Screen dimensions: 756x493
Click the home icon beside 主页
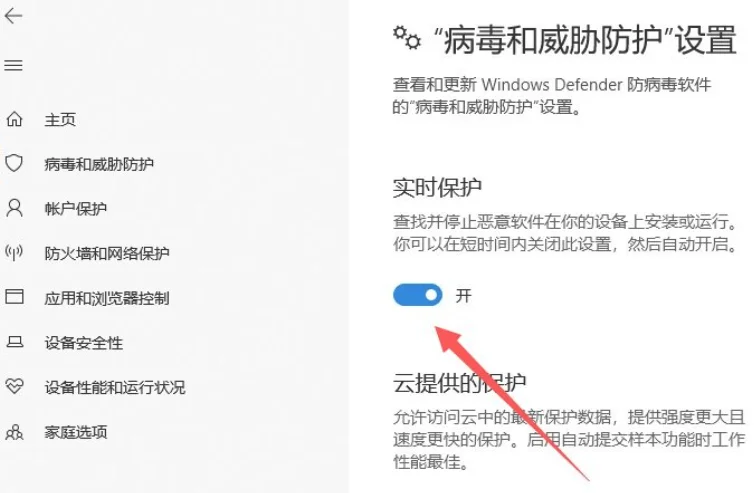click(x=14, y=119)
